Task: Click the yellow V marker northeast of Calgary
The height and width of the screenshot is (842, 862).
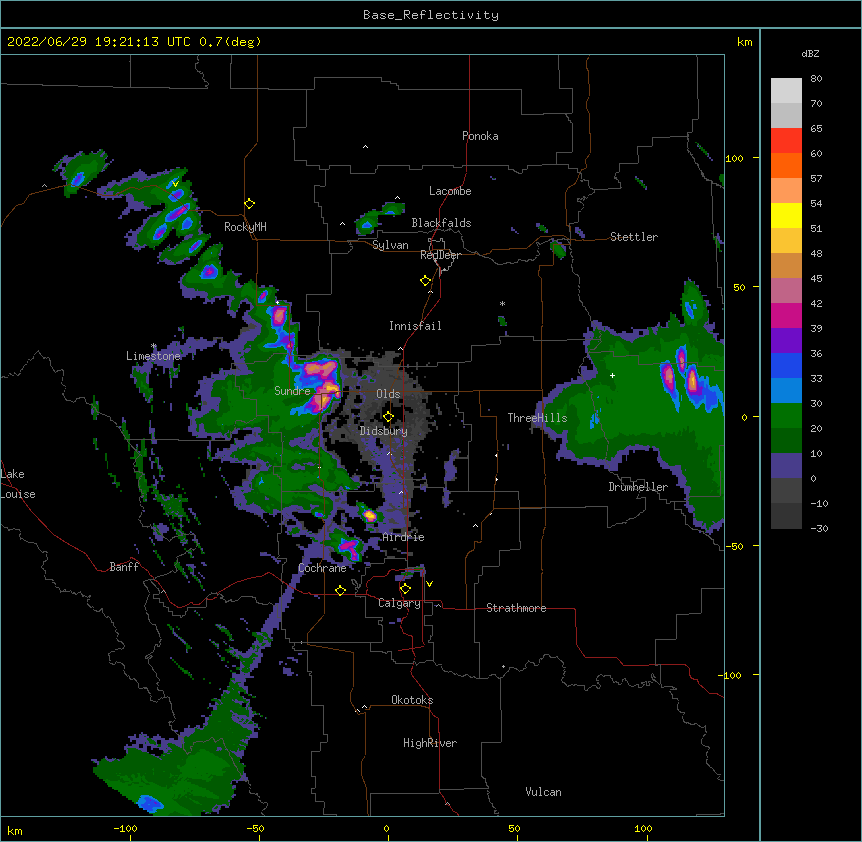Action: 429,584
